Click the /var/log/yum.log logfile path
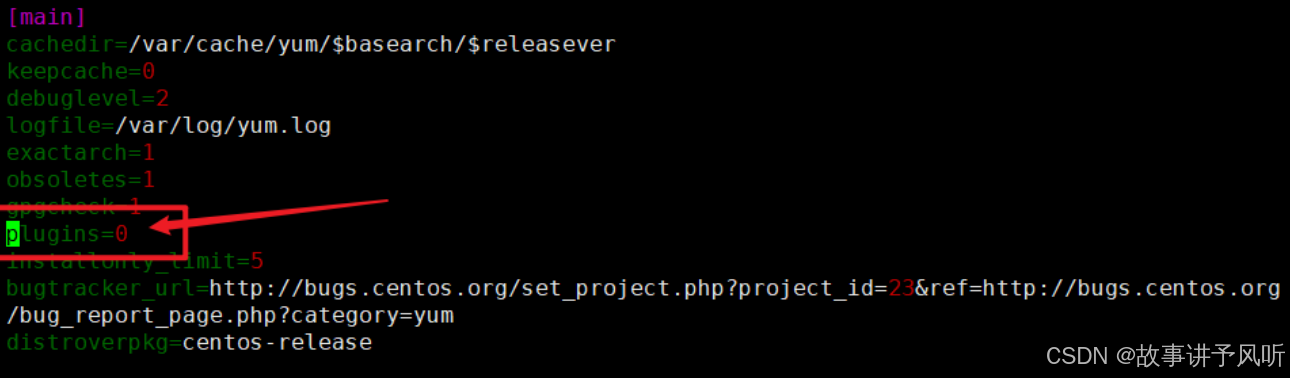 pos(223,126)
